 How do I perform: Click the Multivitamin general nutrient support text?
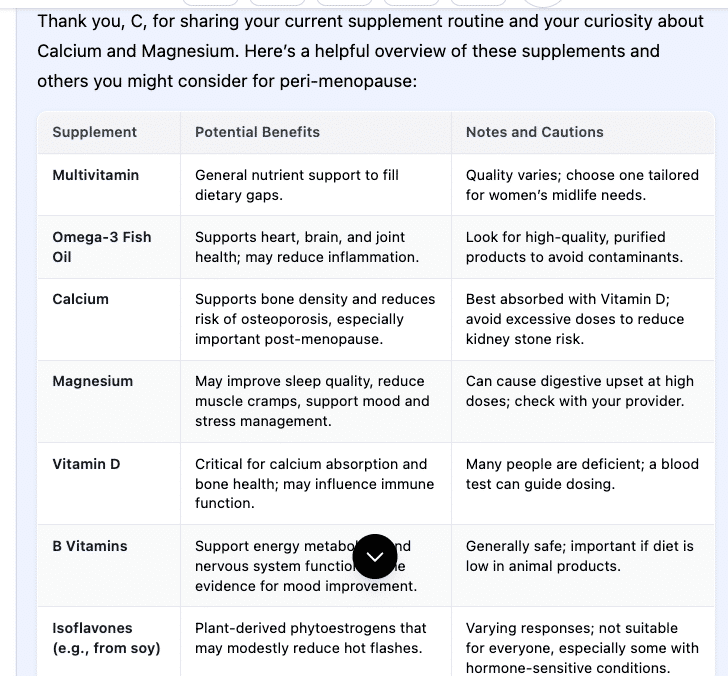pos(296,185)
